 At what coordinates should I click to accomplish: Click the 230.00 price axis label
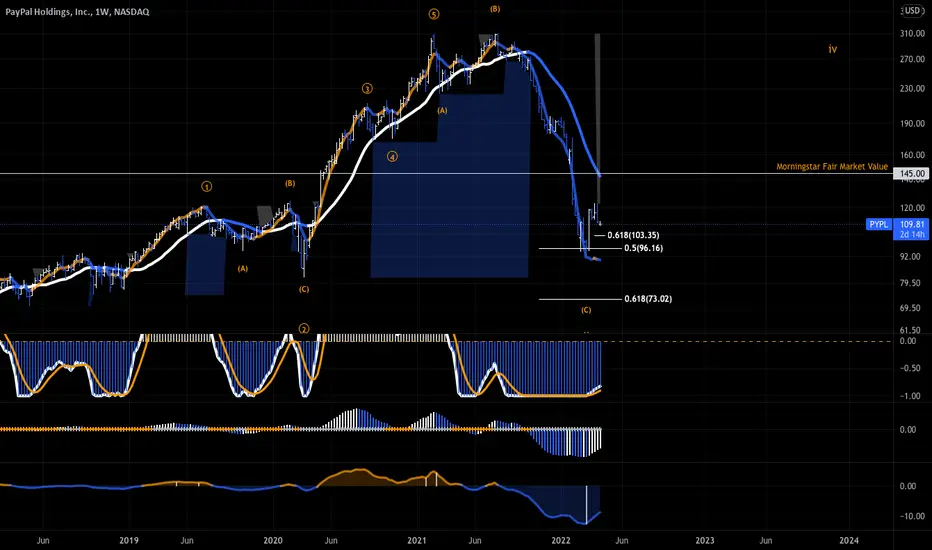[912, 89]
